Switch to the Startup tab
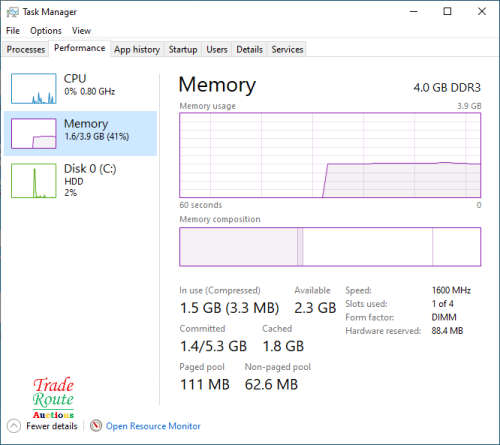500x445 pixels. (x=183, y=49)
